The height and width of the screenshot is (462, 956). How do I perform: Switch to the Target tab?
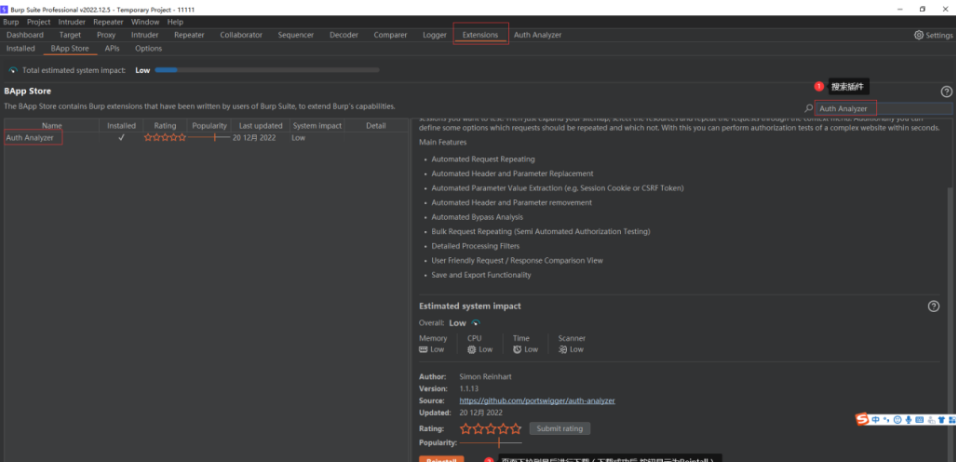[70, 35]
